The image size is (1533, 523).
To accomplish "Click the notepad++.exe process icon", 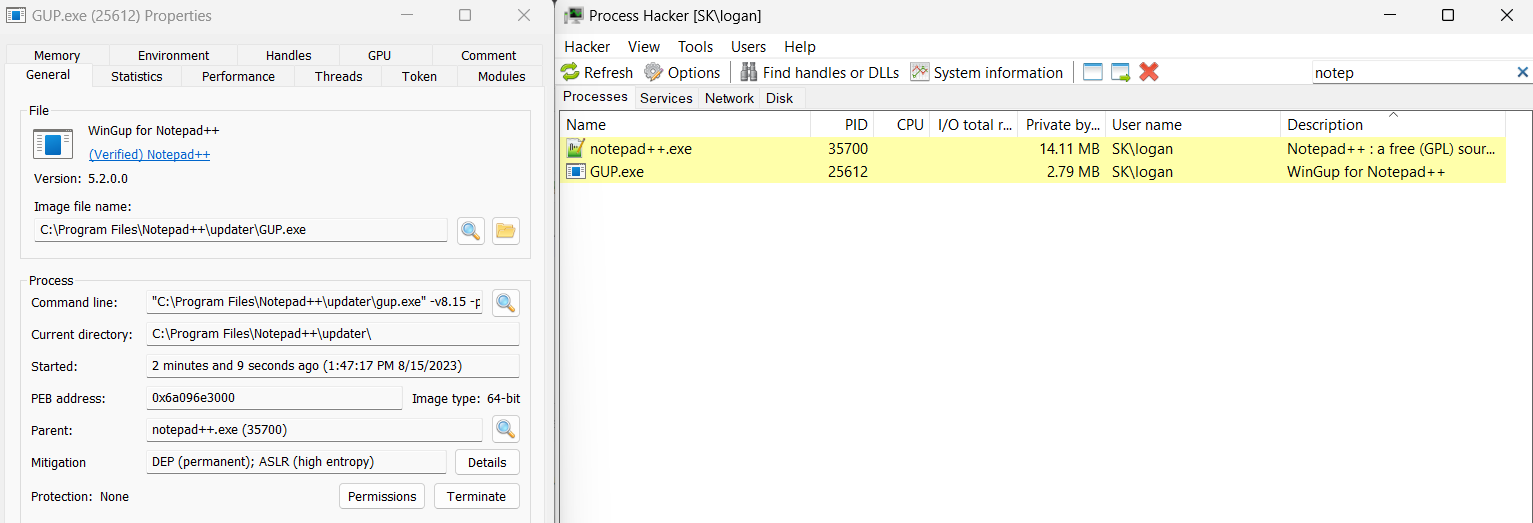I will (x=575, y=149).
